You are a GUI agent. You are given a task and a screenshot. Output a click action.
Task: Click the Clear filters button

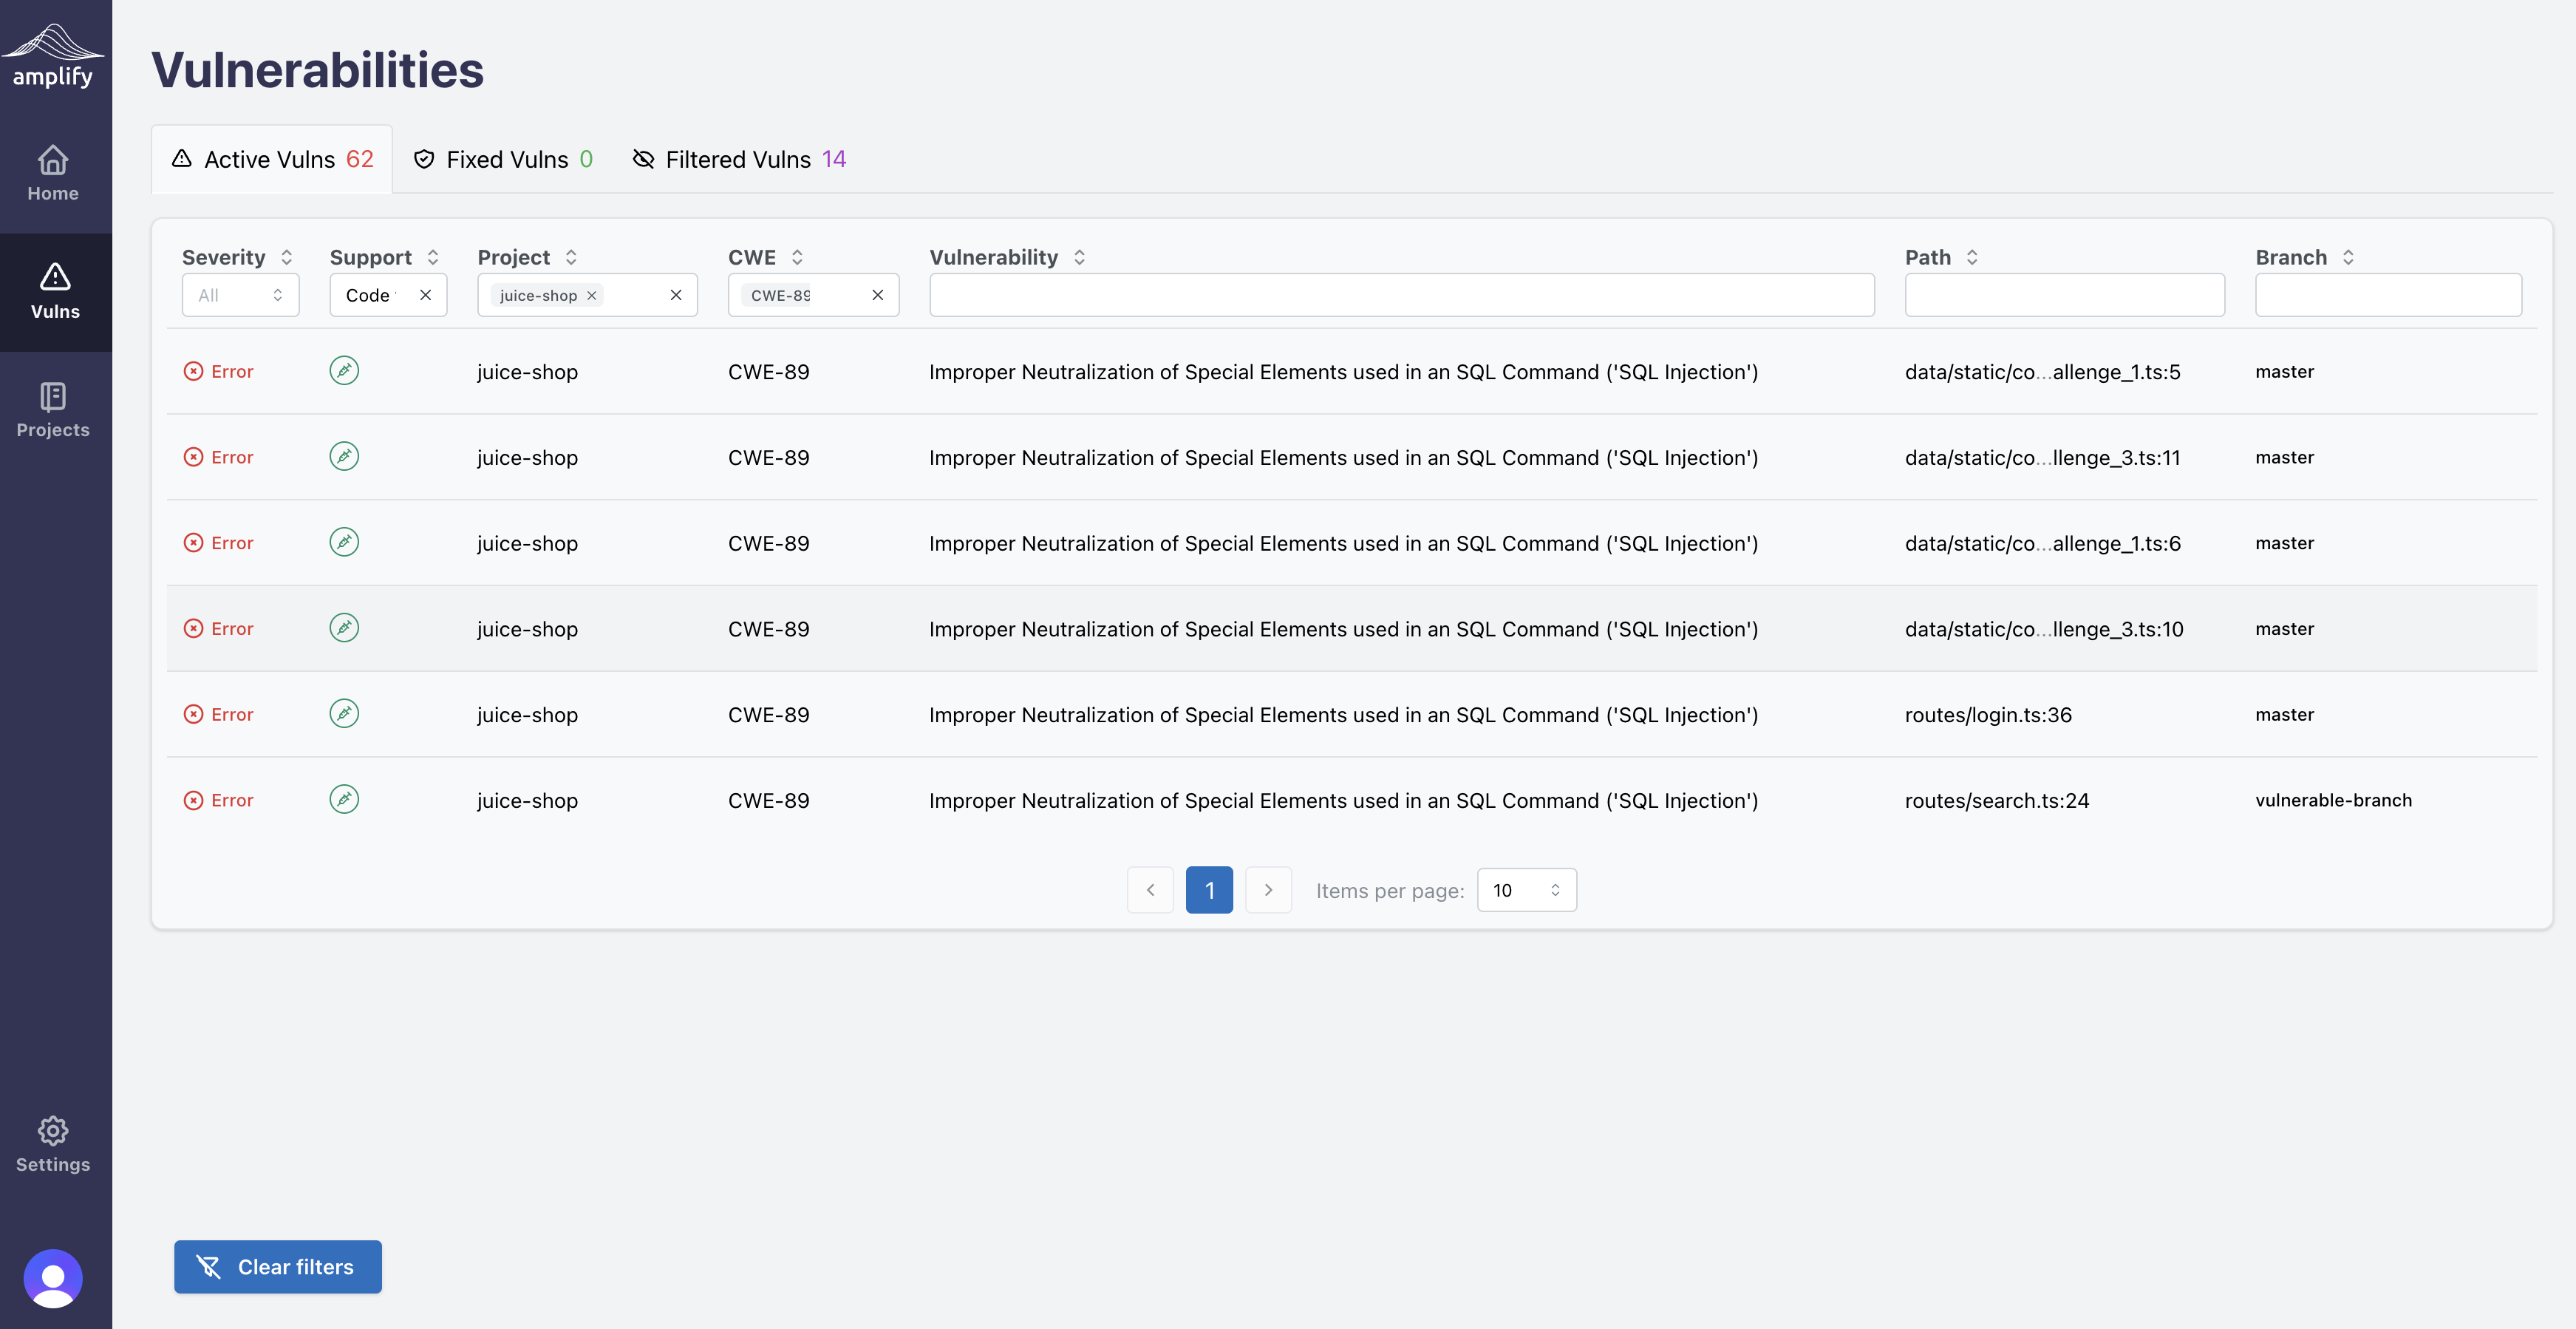click(278, 1267)
